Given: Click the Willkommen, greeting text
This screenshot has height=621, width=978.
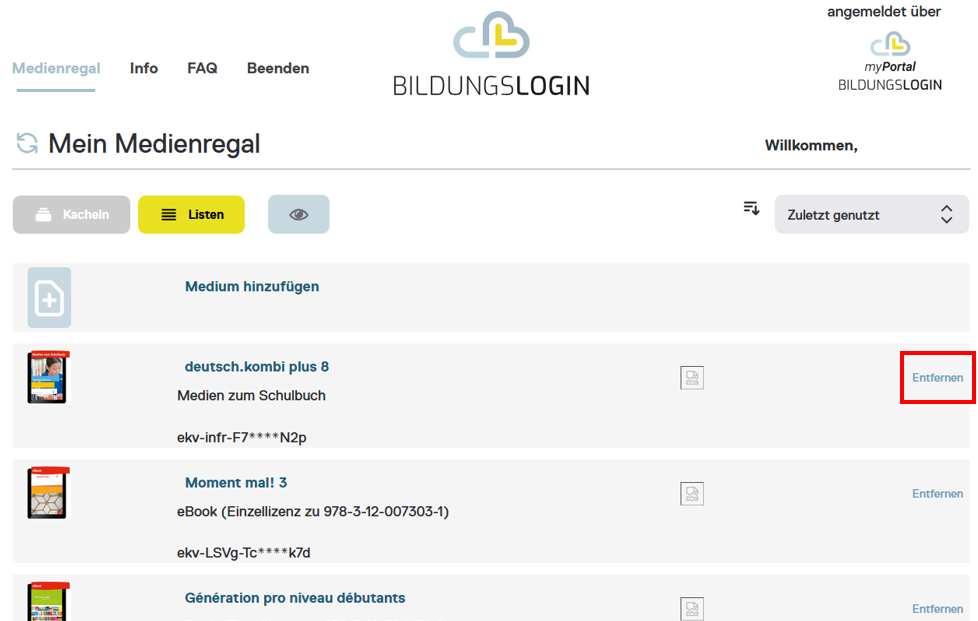Looking at the screenshot, I should point(811,145).
